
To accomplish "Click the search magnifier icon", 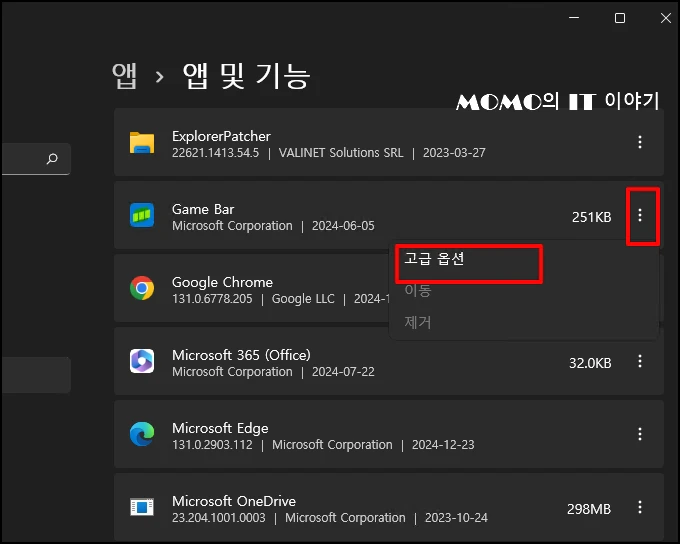I will tap(52, 159).
